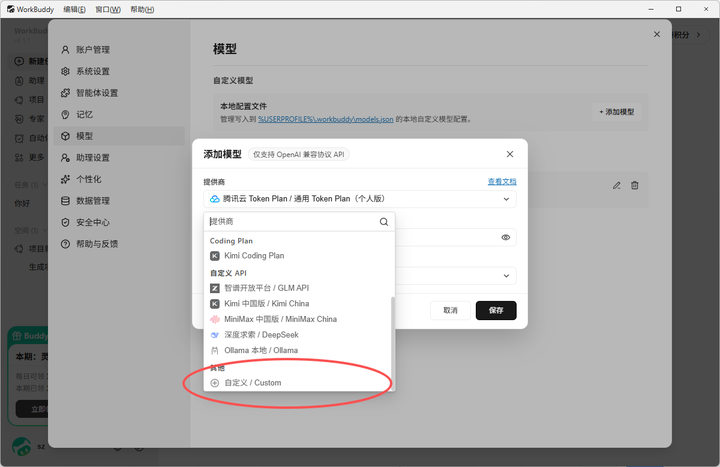The image size is (720, 467).
Task: Click WorkBuddy app logo in title bar
Action: click(x=11, y=9)
